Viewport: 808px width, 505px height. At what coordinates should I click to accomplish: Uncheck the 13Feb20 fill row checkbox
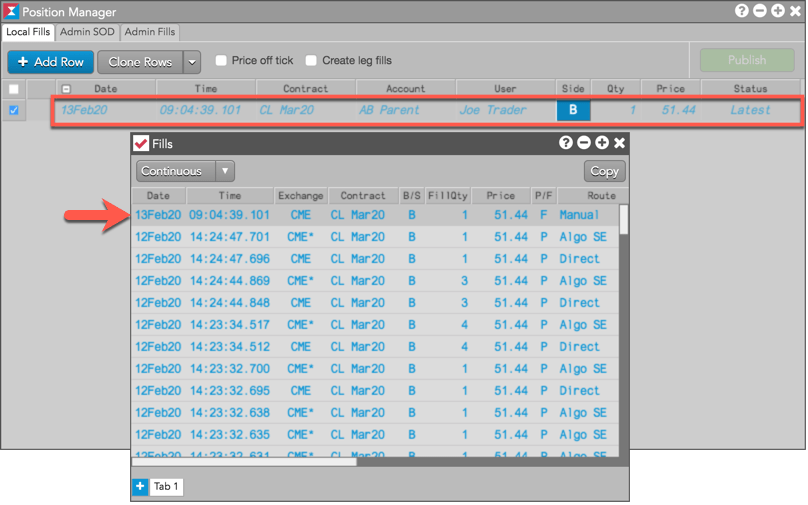[x=14, y=110]
